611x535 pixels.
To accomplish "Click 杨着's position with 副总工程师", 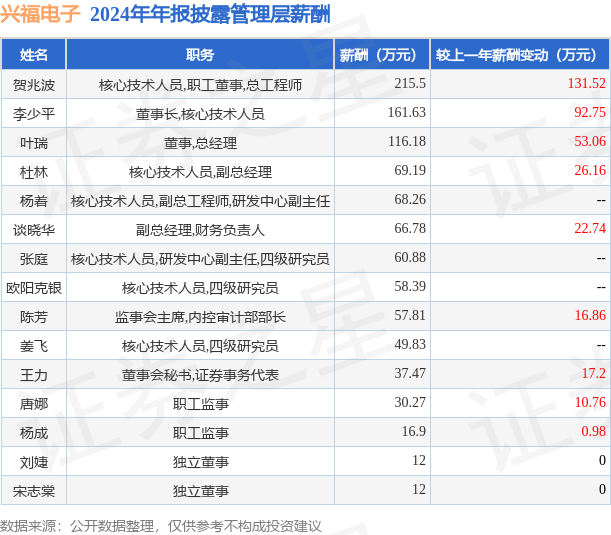I will click(x=200, y=201).
